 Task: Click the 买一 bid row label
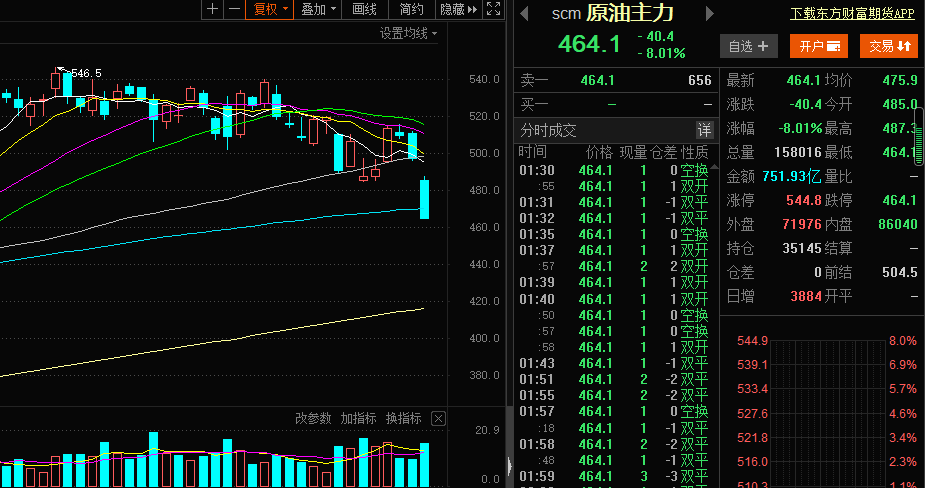tap(534, 105)
